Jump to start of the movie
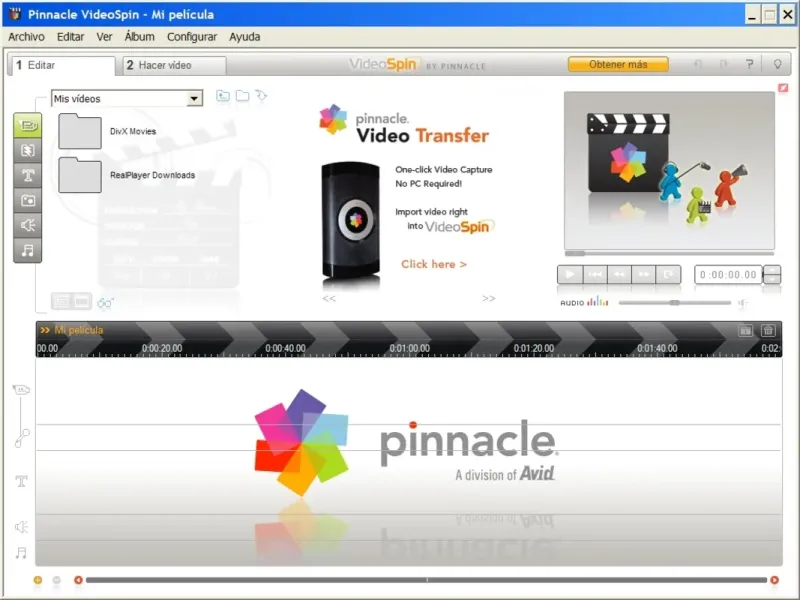 pyautogui.click(x=594, y=274)
